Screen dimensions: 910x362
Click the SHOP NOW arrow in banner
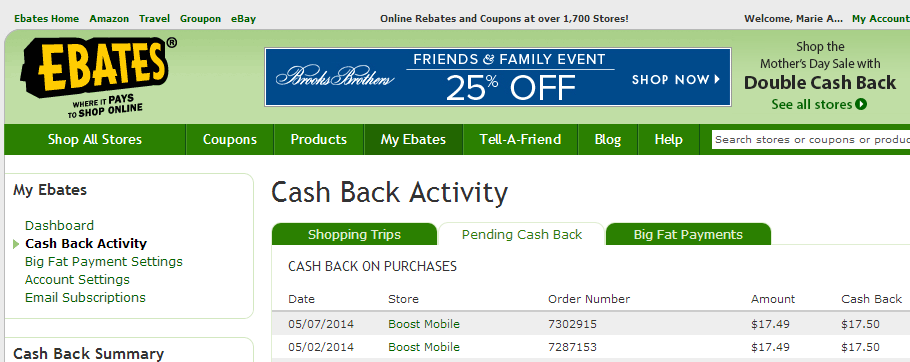(717, 79)
